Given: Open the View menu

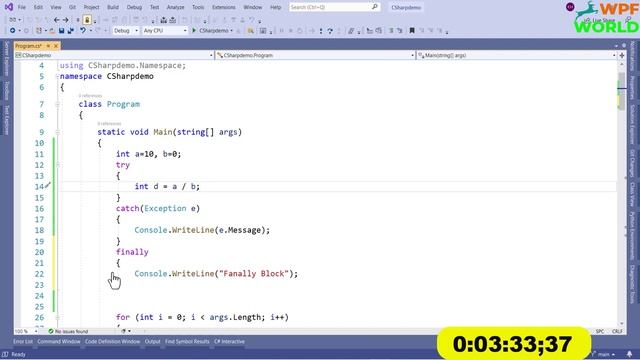Looking at the screenshot, I should [56, 7].
